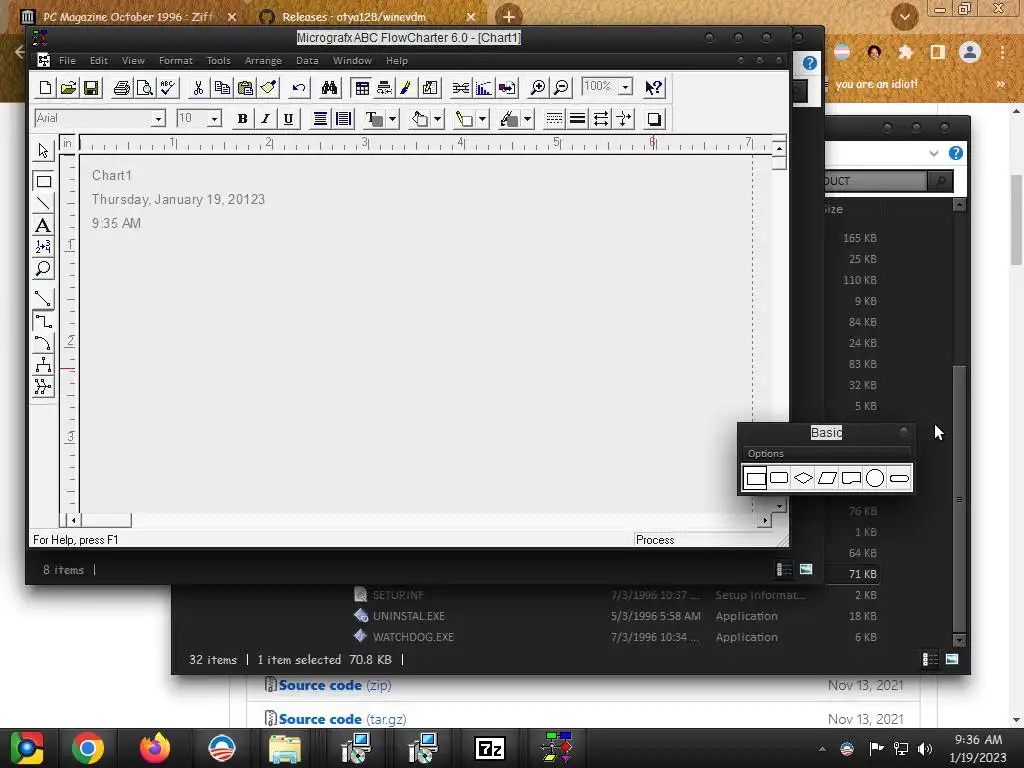Select the org-chart connector line tool
This screenshot has height=768, width=1024.
click(43, 364)
